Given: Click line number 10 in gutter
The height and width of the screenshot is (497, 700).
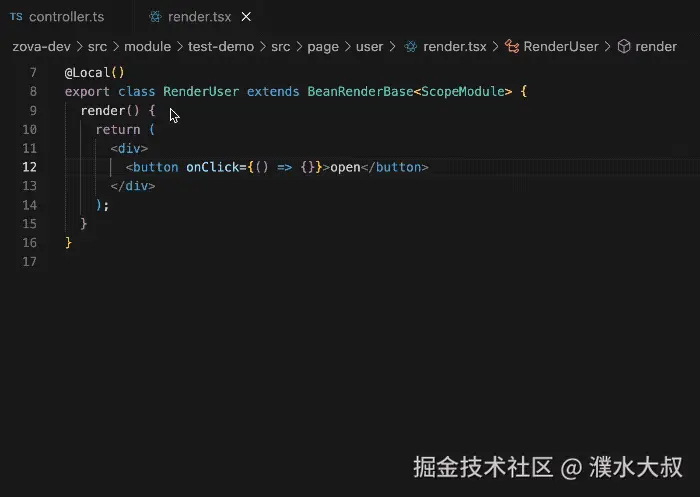Looking at the screenshot, I should tap(29, 129).
